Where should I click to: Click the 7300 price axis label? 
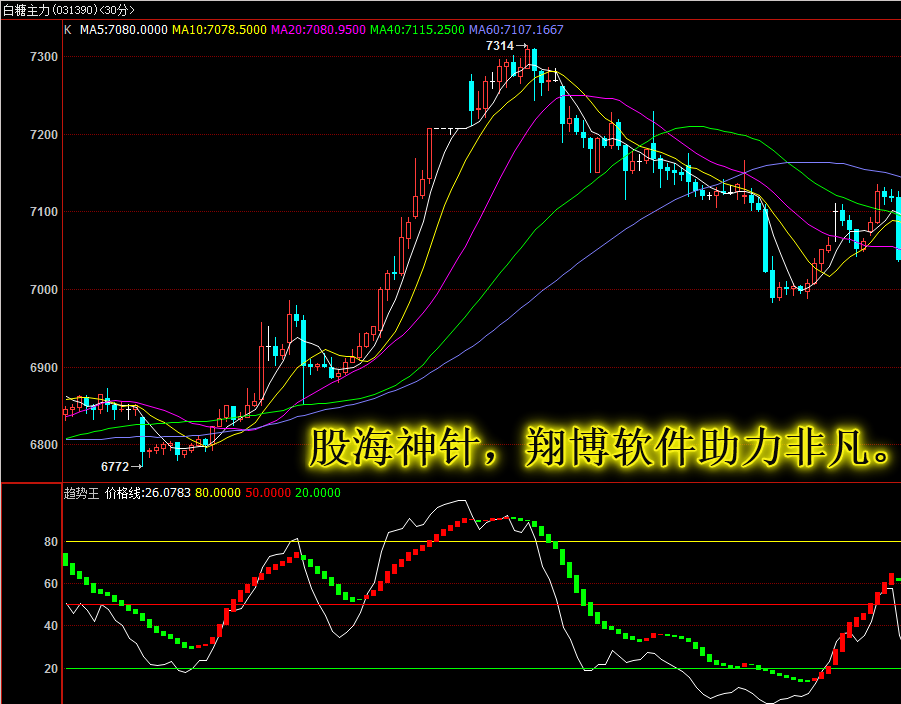pyautogui.click(x=44, y=57)
